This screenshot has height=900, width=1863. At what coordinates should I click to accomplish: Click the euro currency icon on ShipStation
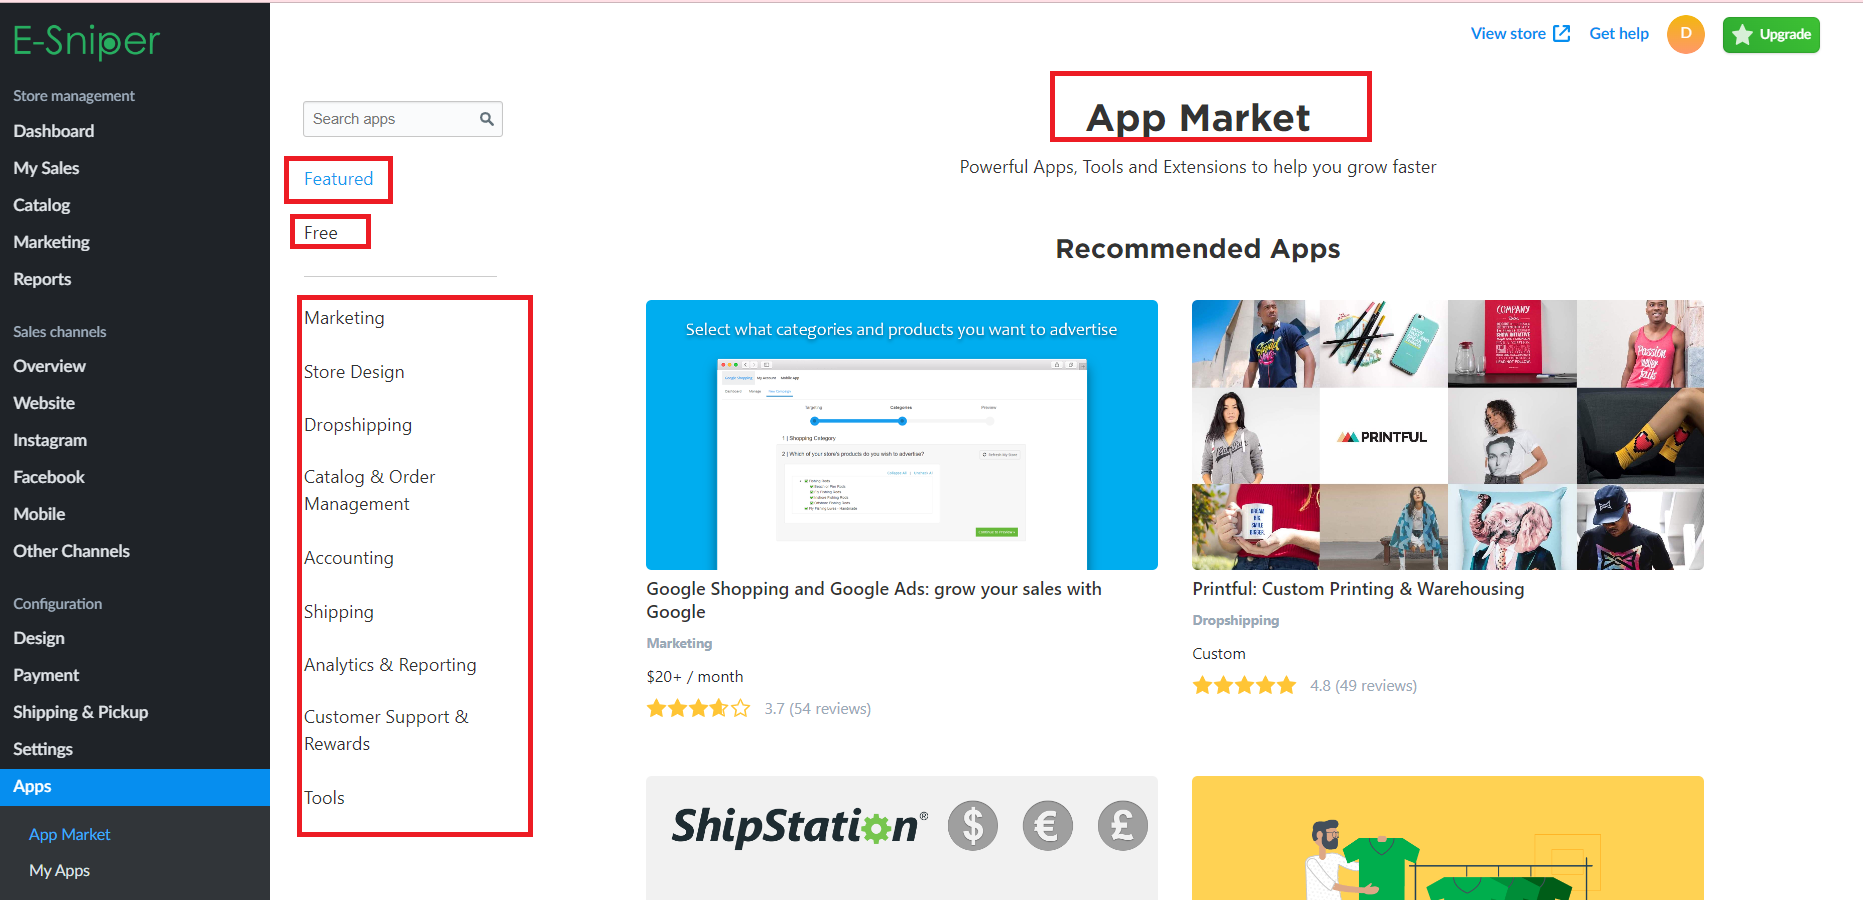1047,826
